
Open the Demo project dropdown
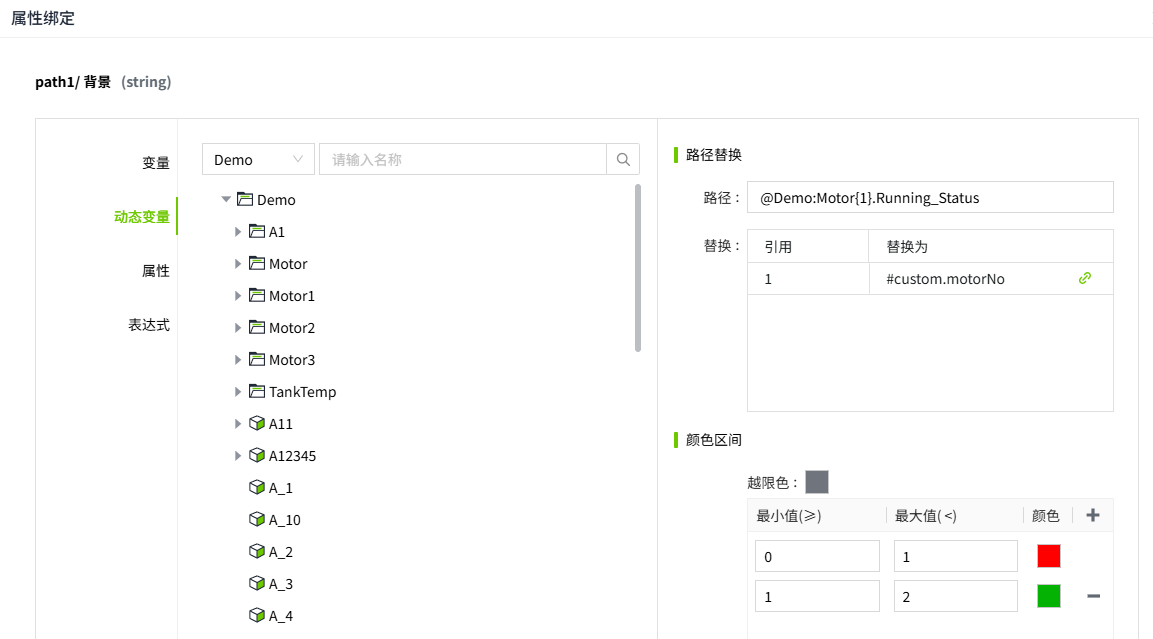point(258,160)
